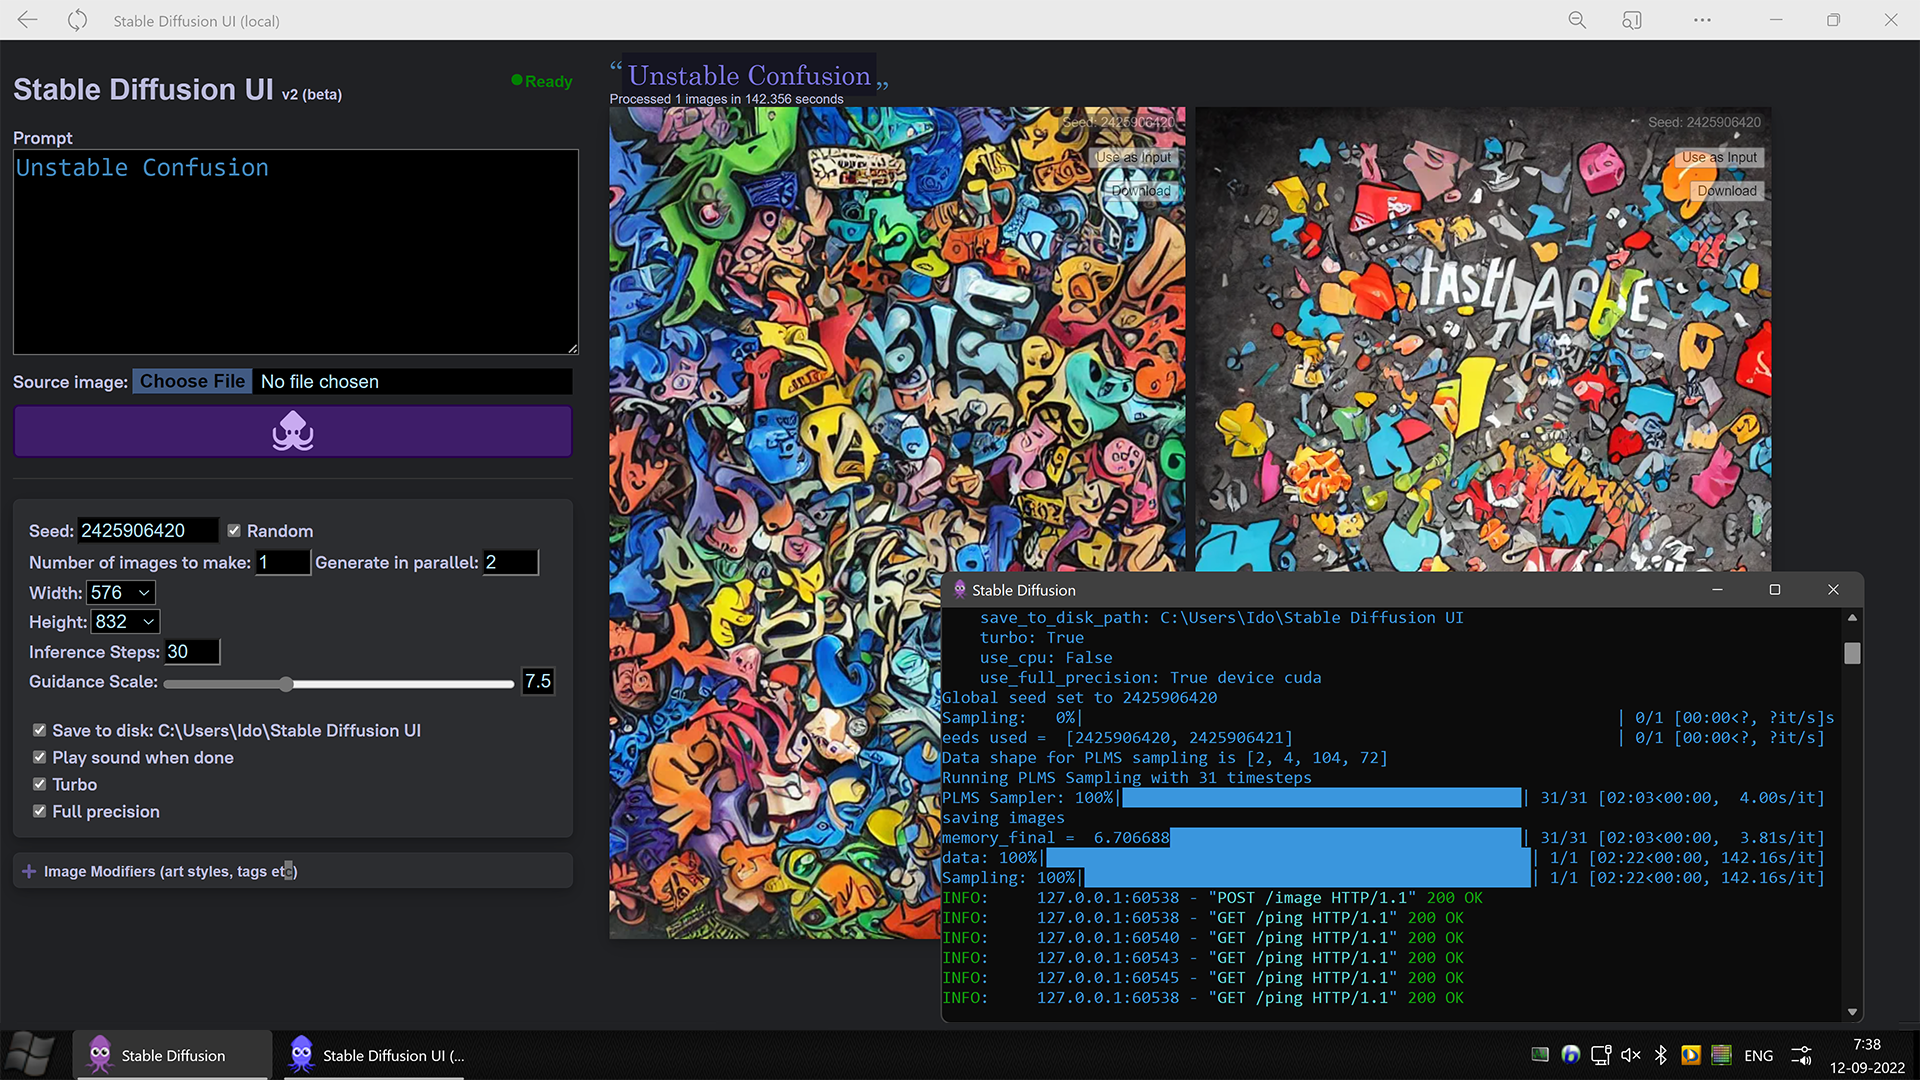The width and height of the screenshot is (1920, 1080).
Task: Download the left generated image
Action: point(1139,190)
